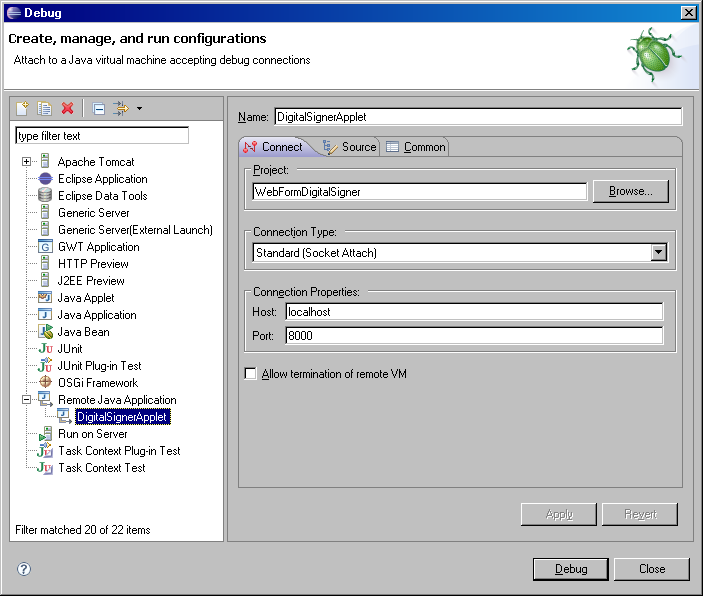Image resolution: width=703 pixels, height=596 pixels.
Task: Select the Eclipse Application label
Action: pos(103,179)
